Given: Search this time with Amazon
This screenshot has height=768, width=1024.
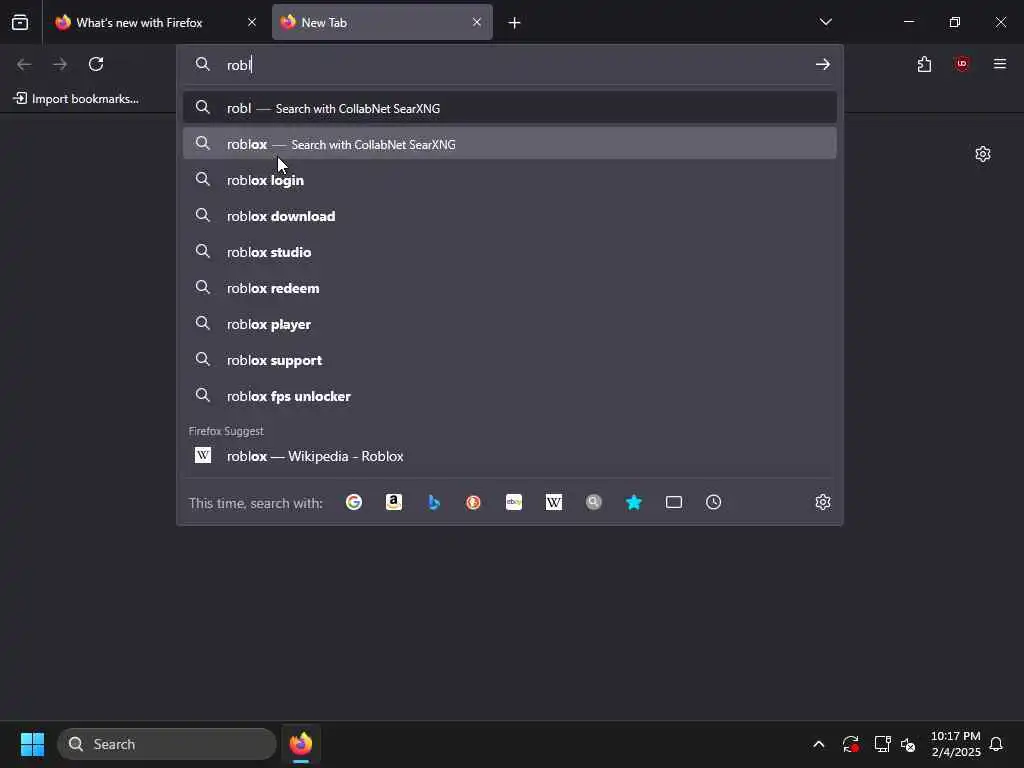Looking at the screenshot, I should 394,502.
